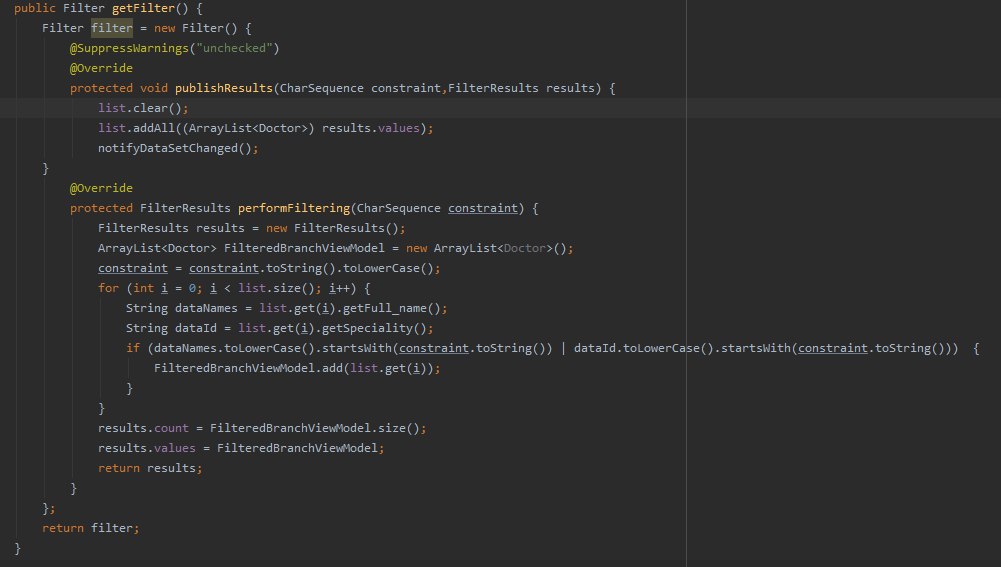
Task: Click the (ArrayList<Doctor>) cast expression
Action: [x=248, y=128]
